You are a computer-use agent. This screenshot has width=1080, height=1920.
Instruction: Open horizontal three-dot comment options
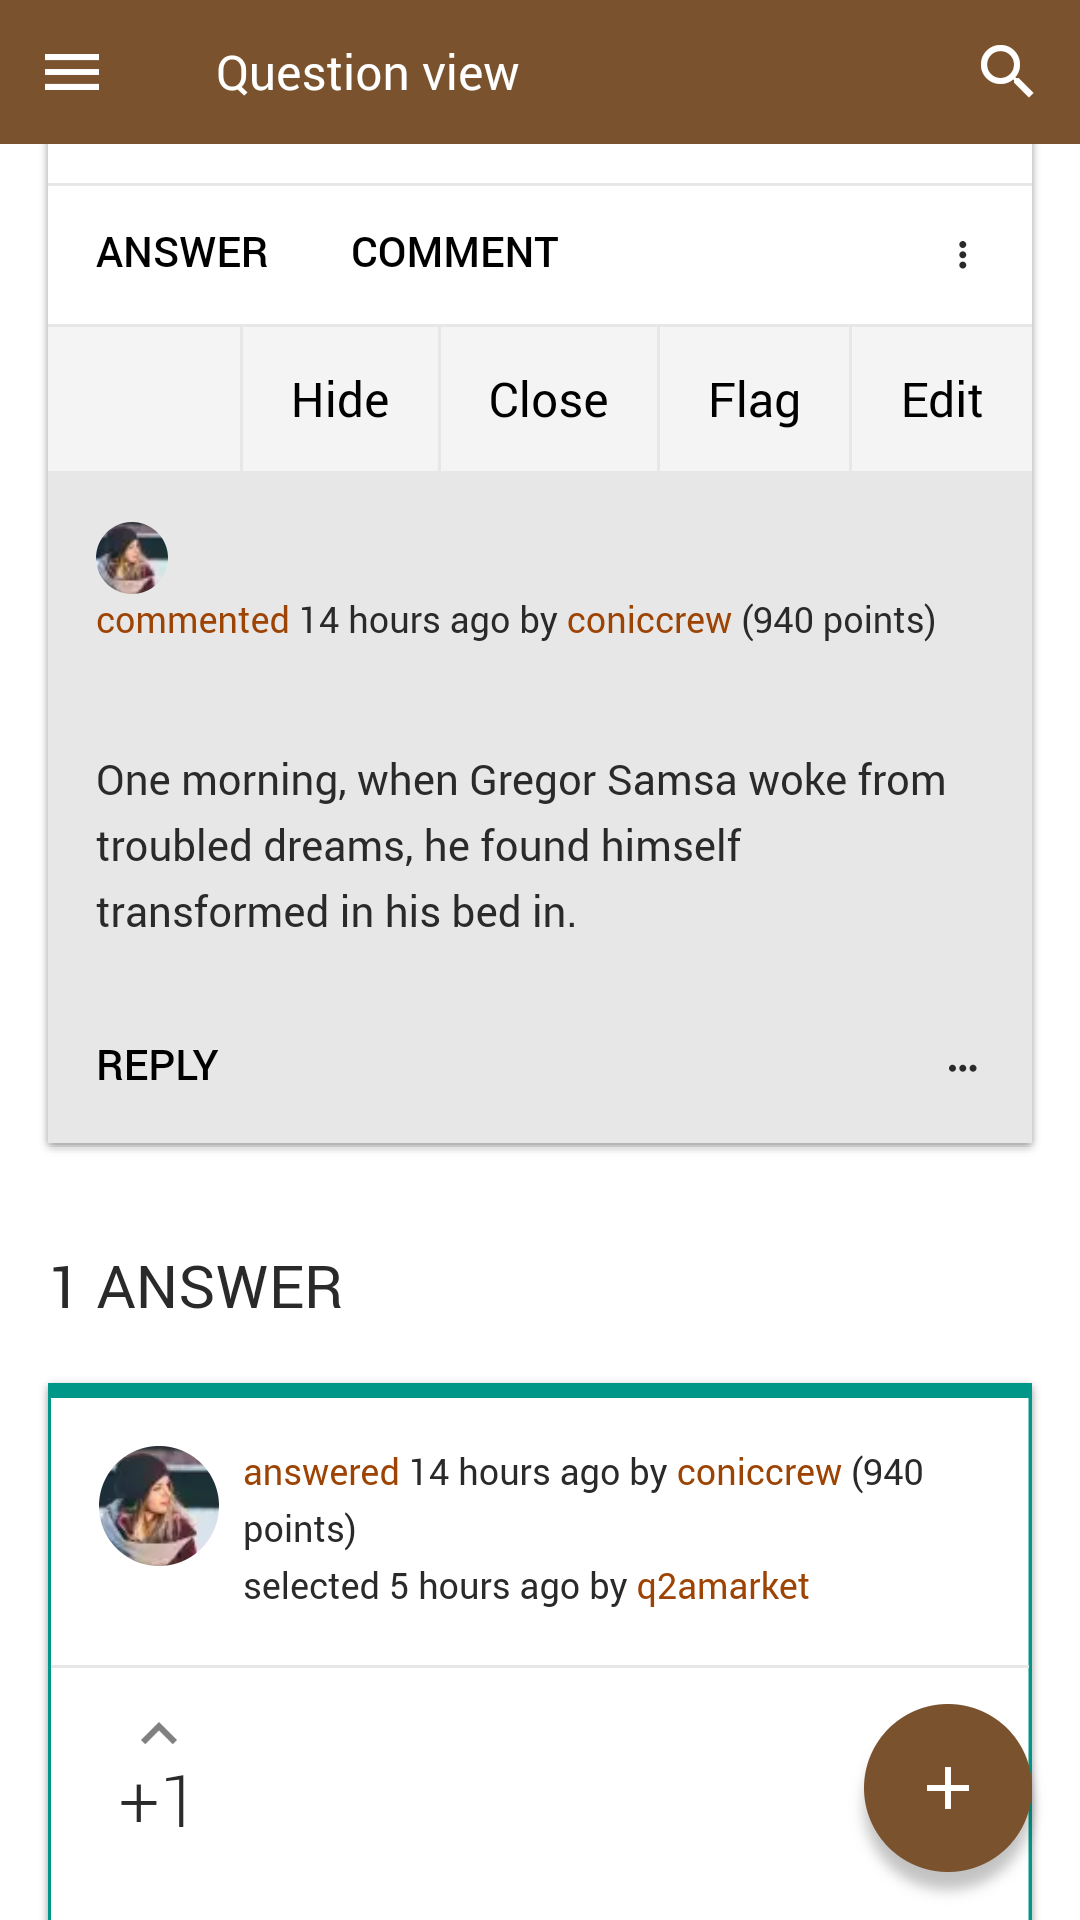pos(962,1068)
